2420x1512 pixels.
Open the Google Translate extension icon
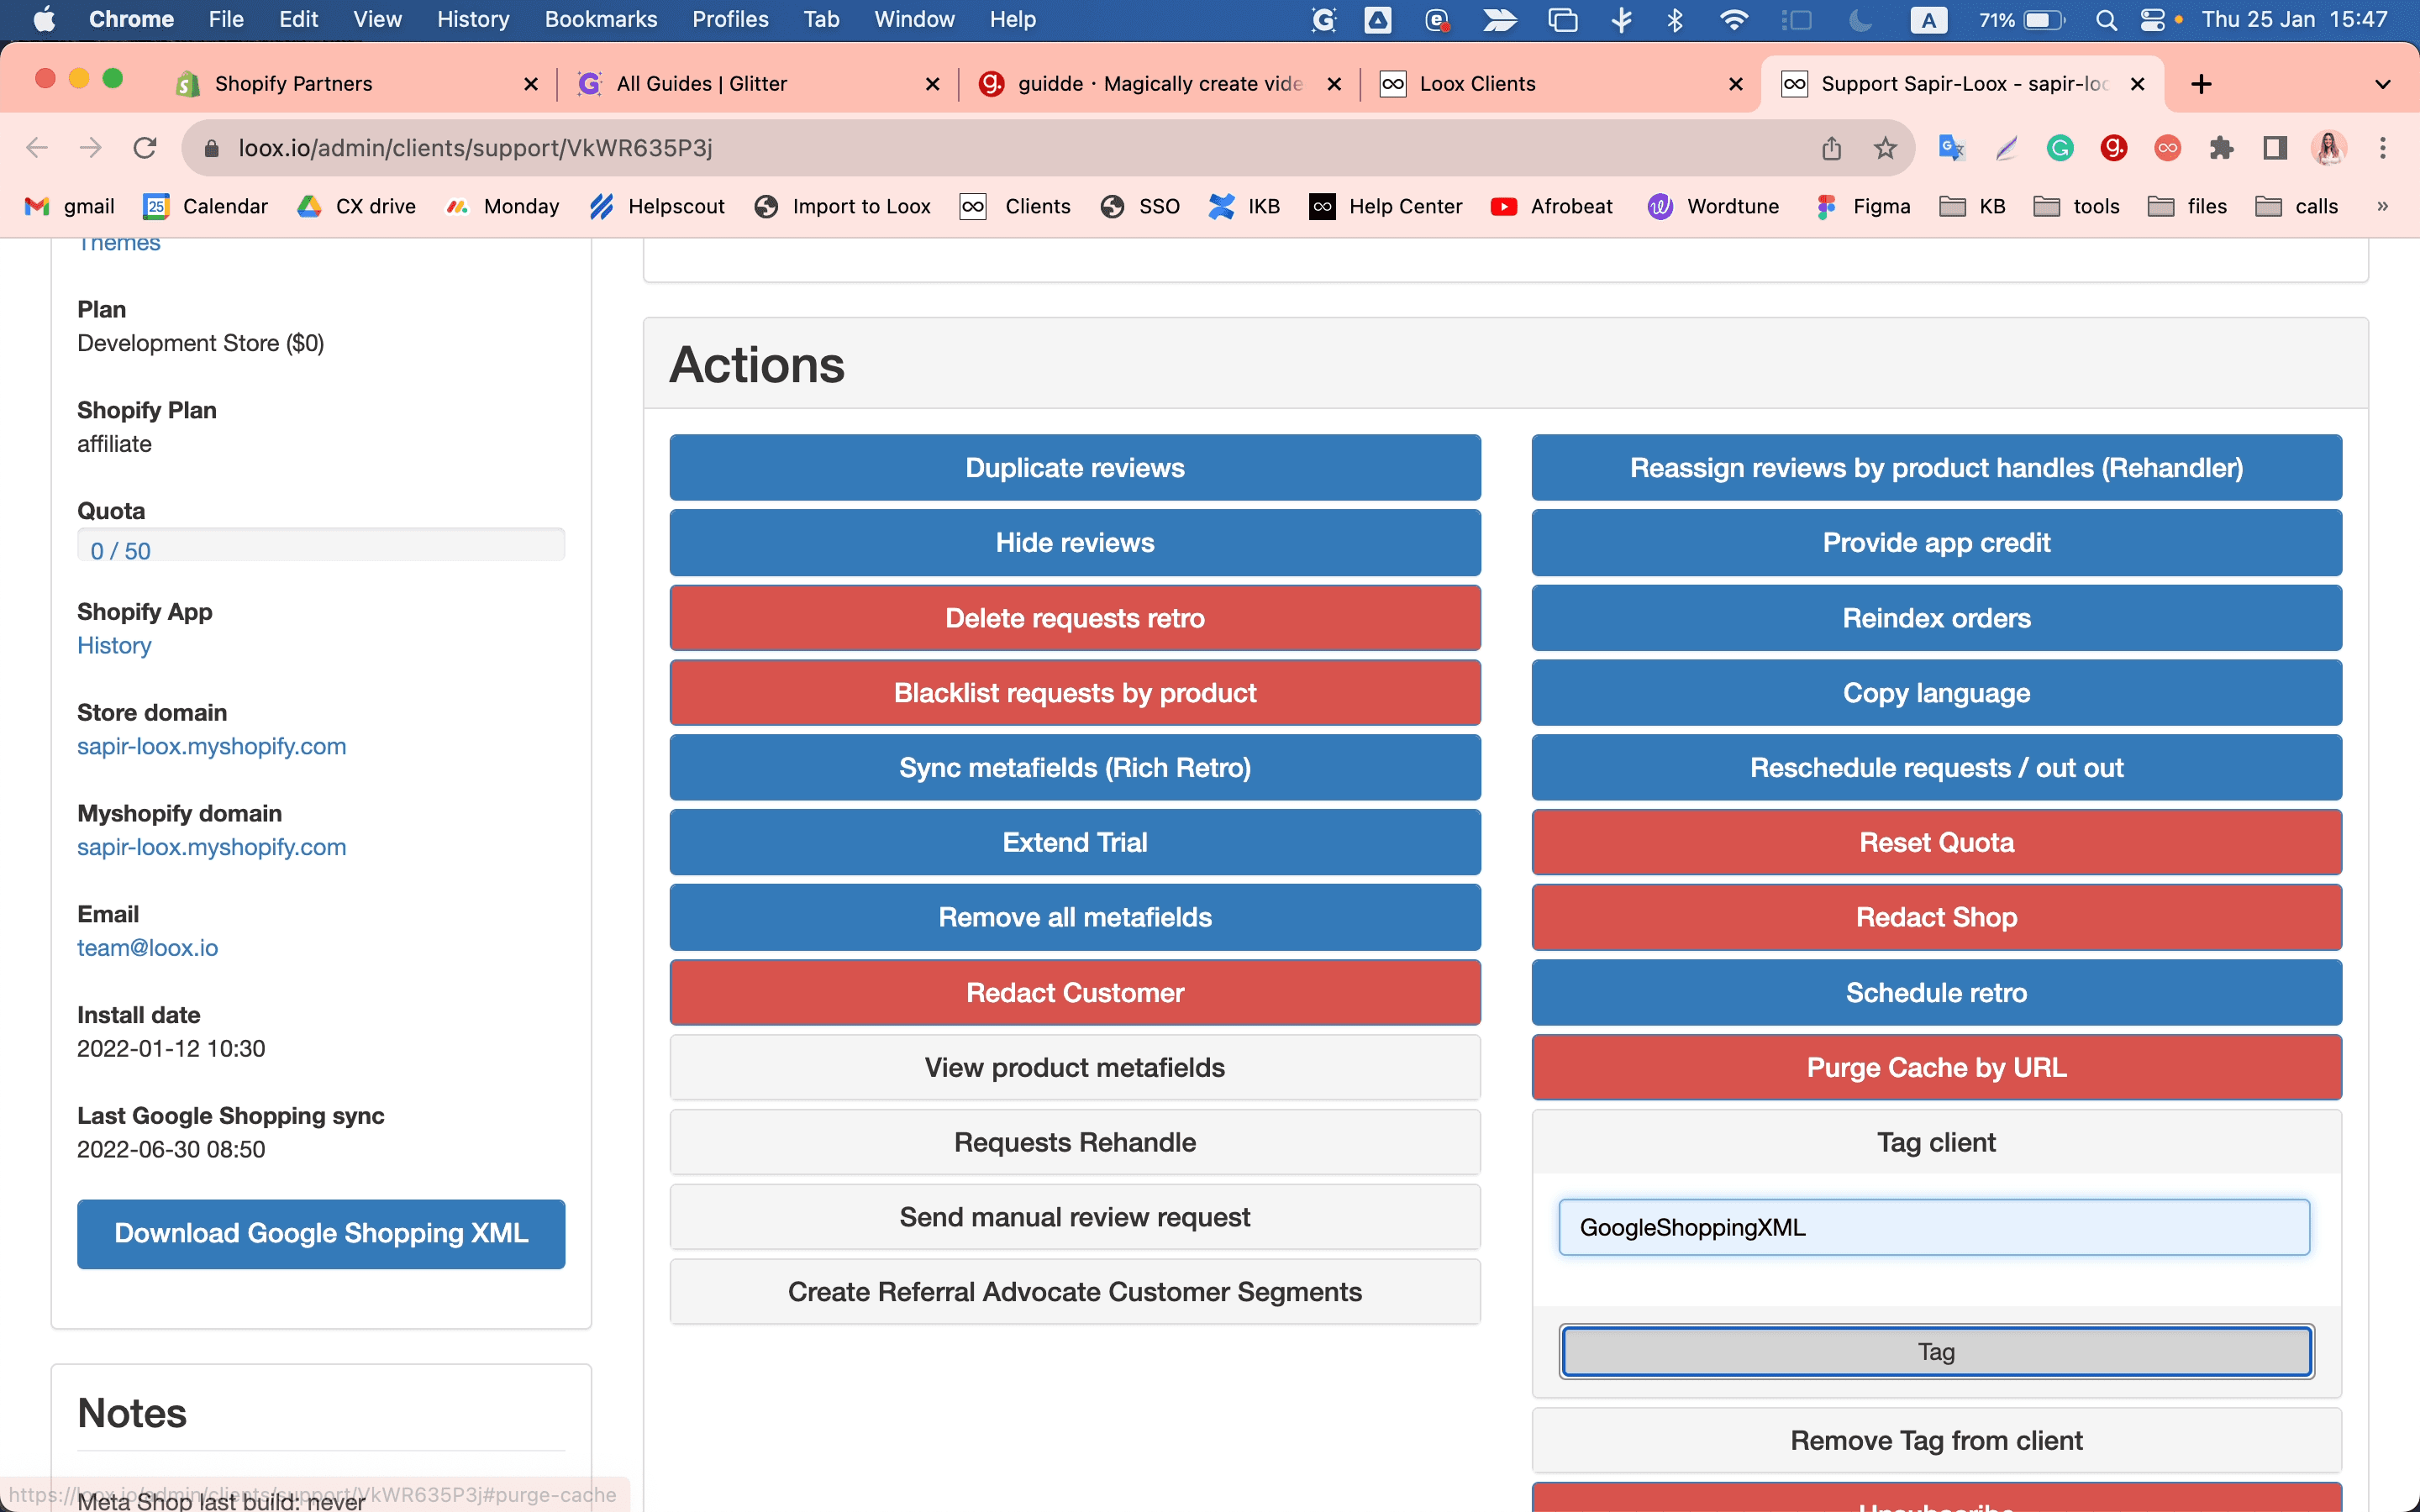[1951, 148]
